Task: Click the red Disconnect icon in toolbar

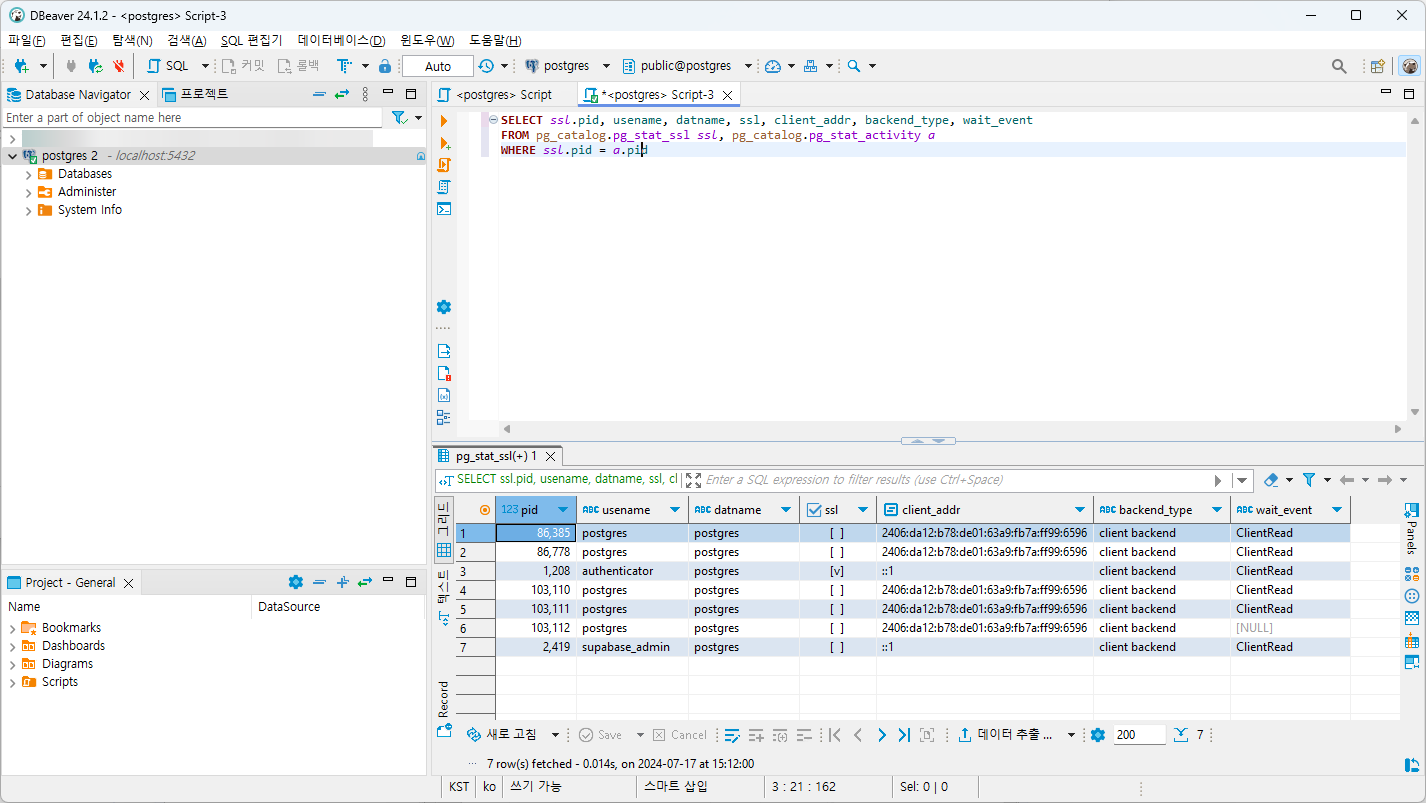Action: pos(119,66)
